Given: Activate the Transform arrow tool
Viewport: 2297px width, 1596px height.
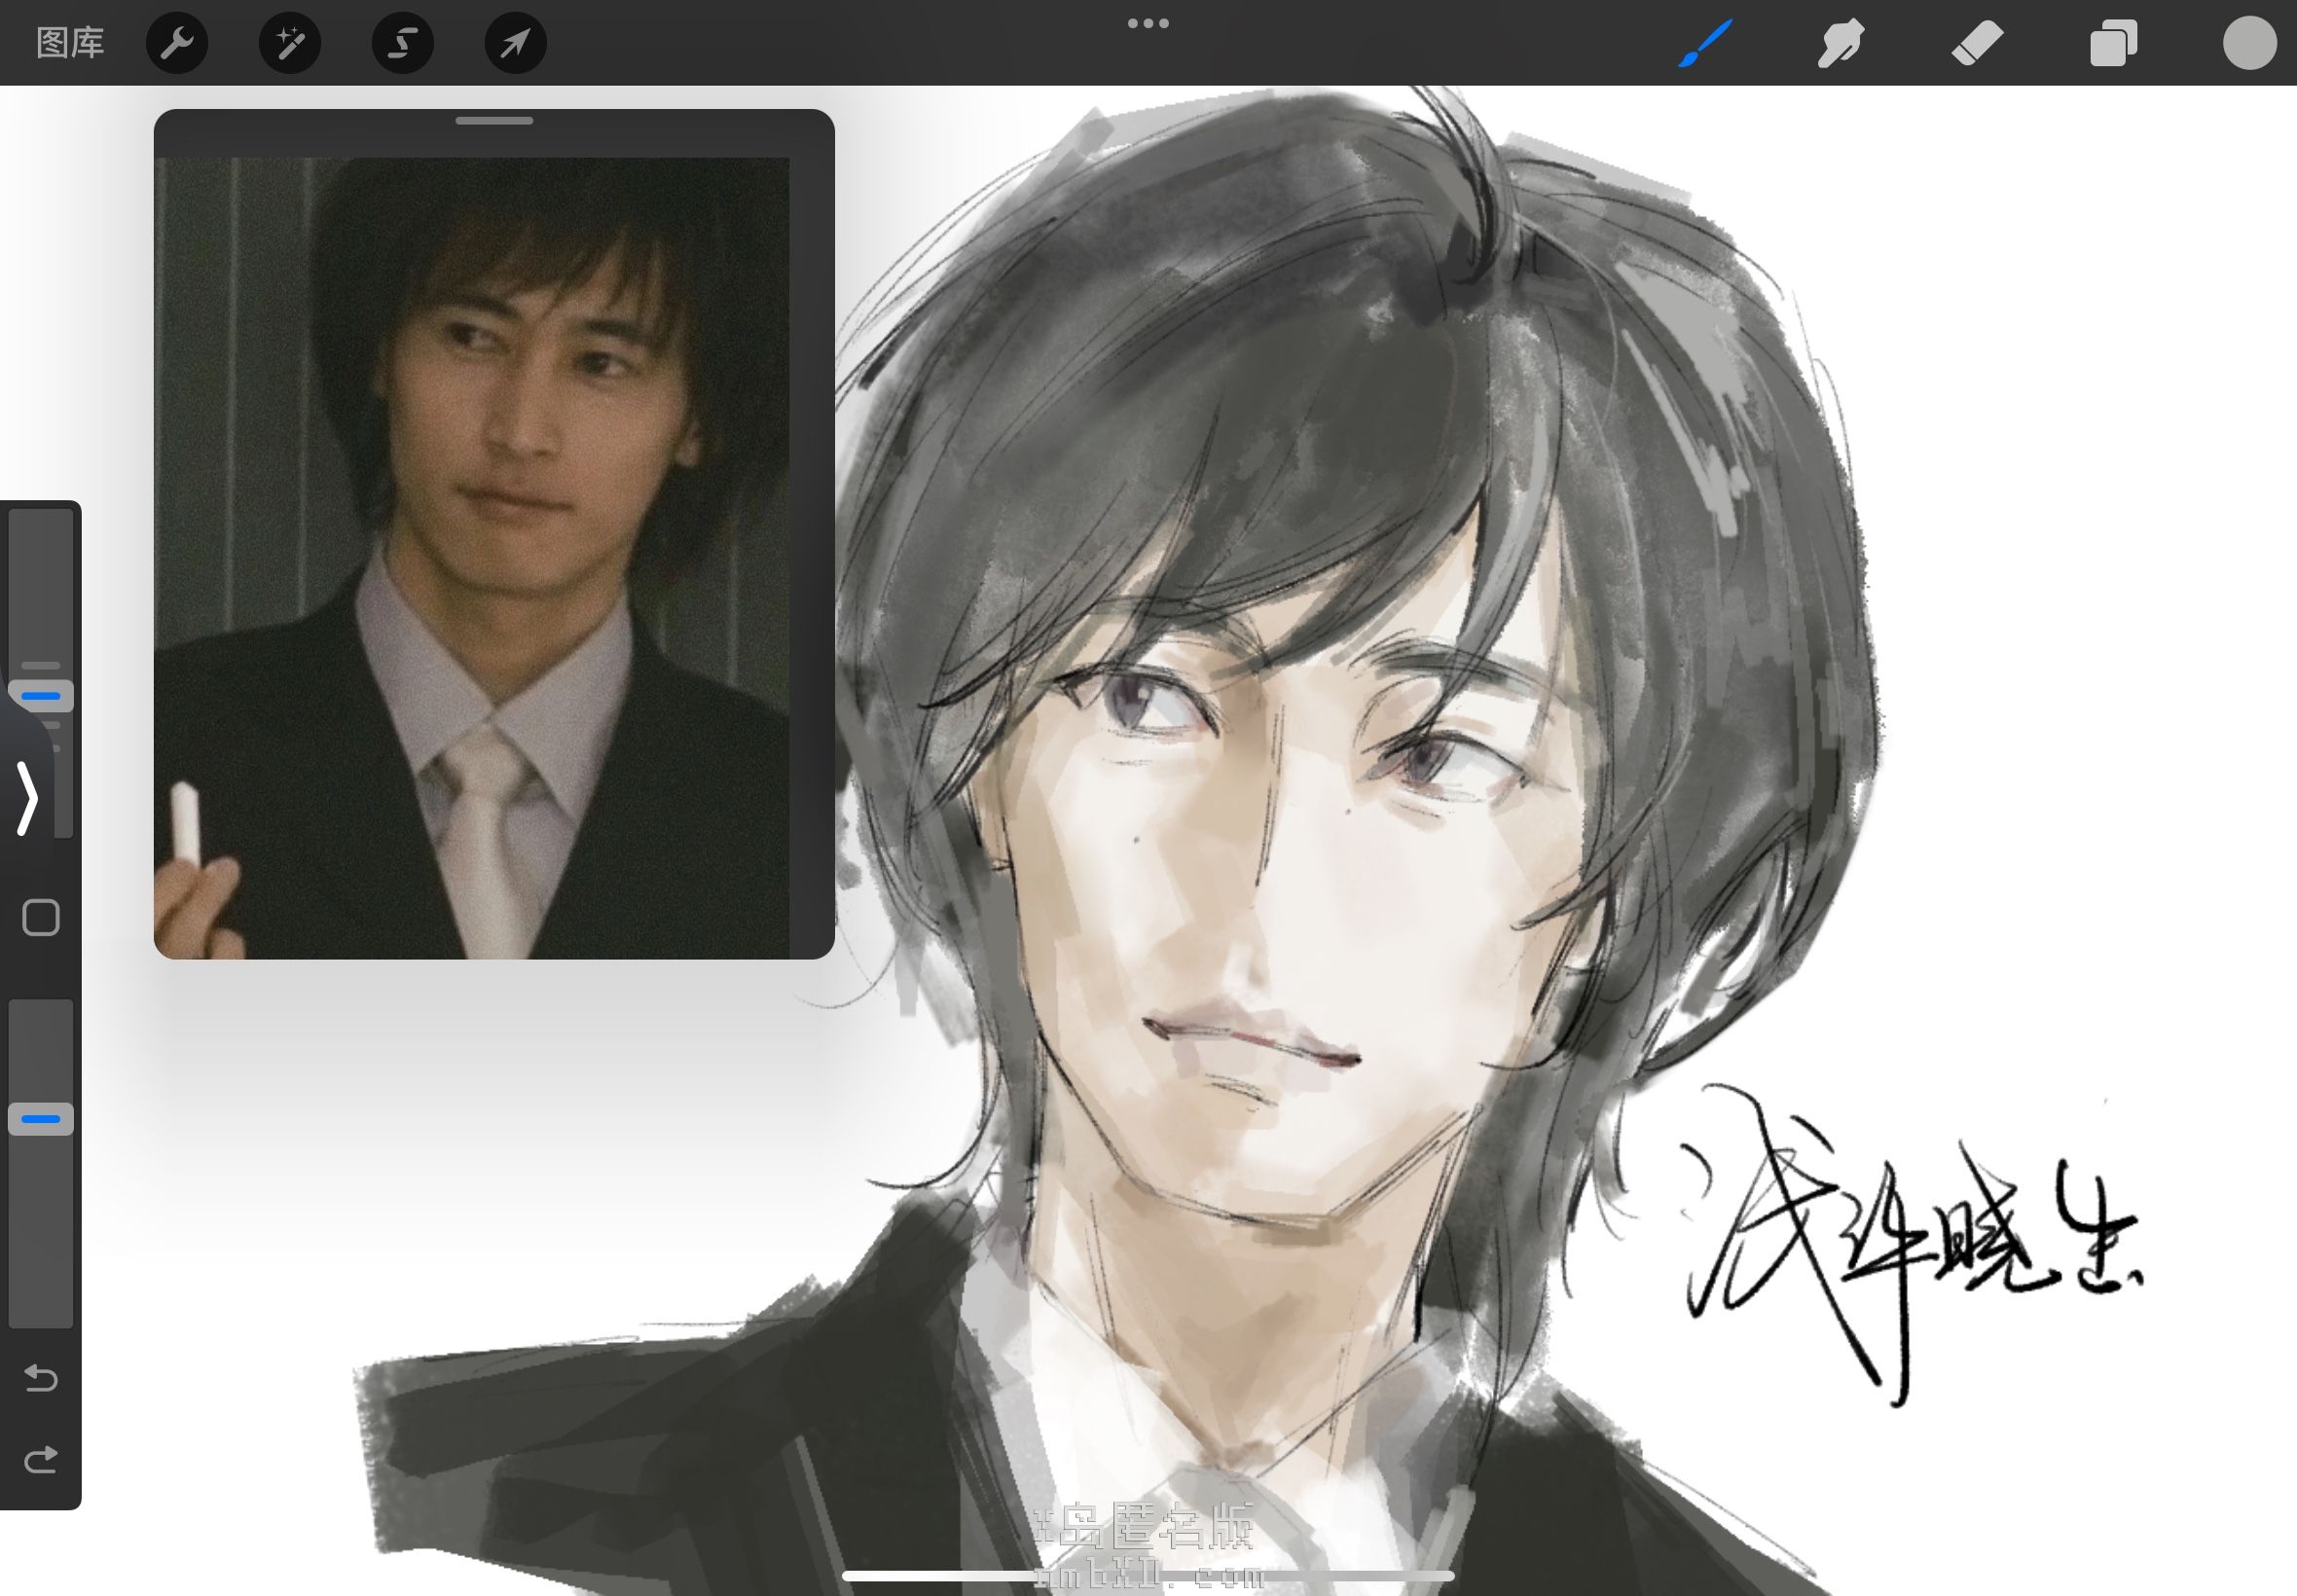Looking at the screenshot, I should point(516,43).
